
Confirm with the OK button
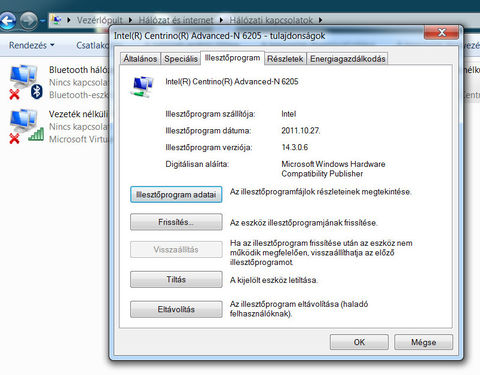pyautogui.click(x=359, y=342)
